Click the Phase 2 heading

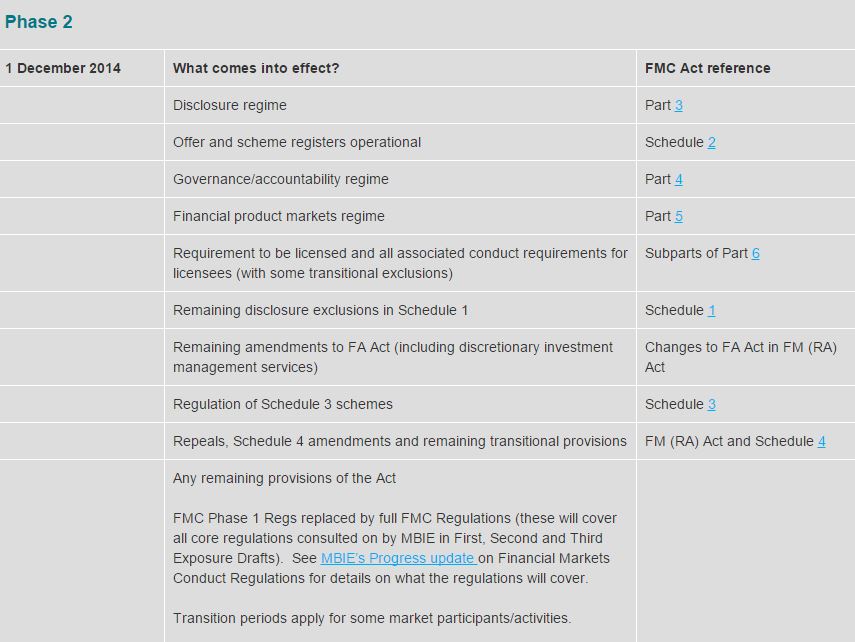point(39,22)
